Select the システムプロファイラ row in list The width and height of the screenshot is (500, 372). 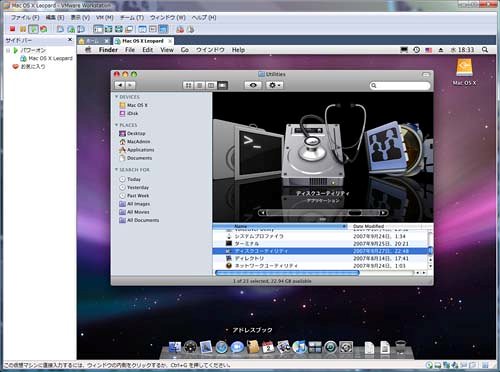pos(320,236)
